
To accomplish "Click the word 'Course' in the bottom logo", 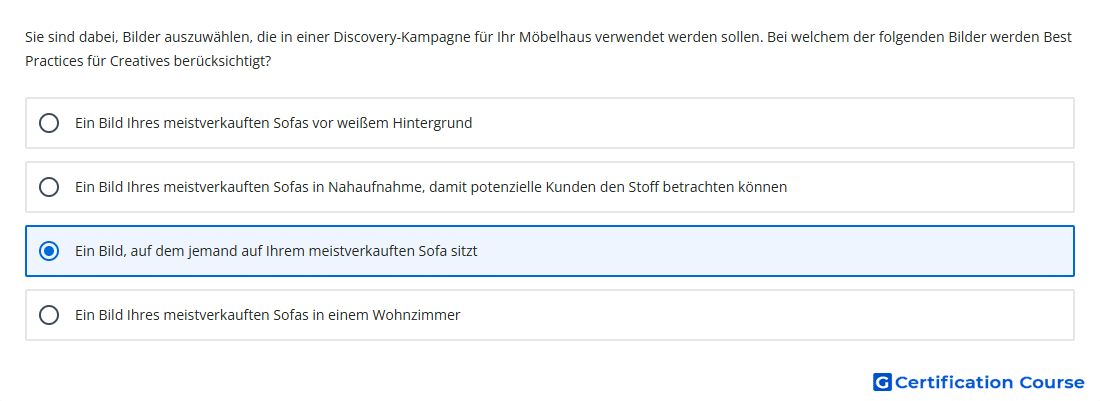I will [x=1052, y=382].
